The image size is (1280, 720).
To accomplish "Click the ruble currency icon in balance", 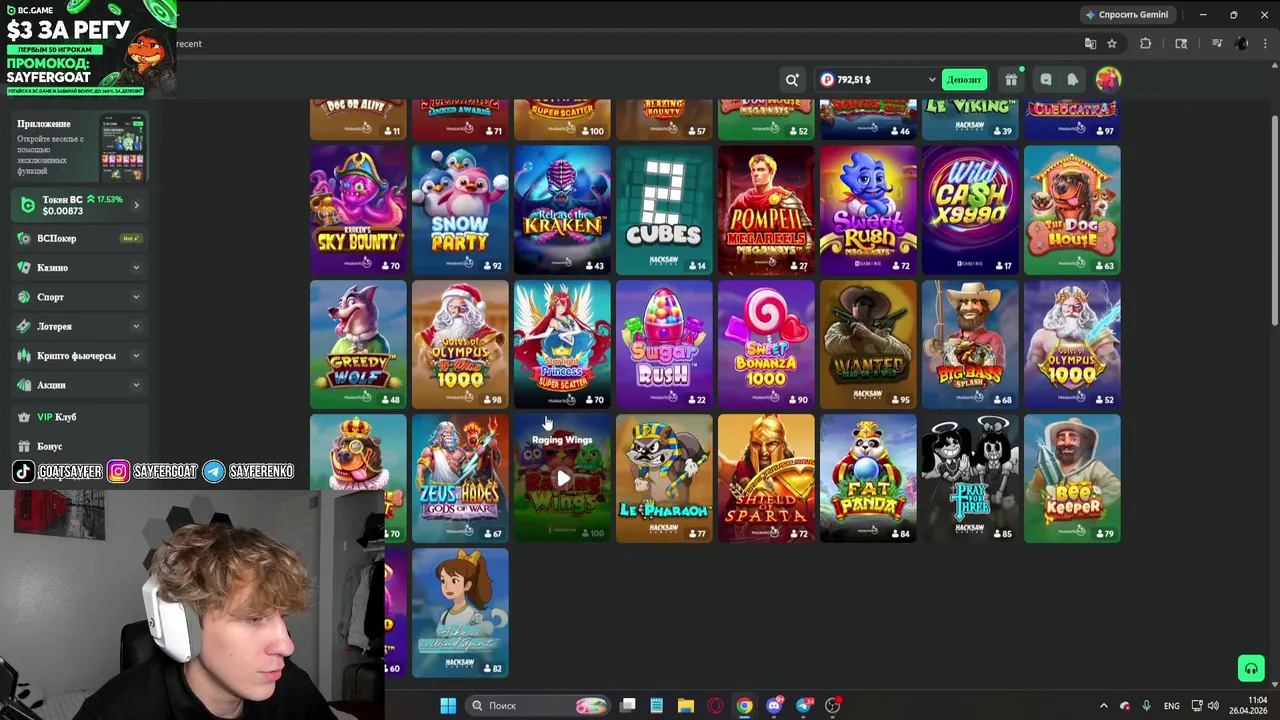I will (827, 80).
